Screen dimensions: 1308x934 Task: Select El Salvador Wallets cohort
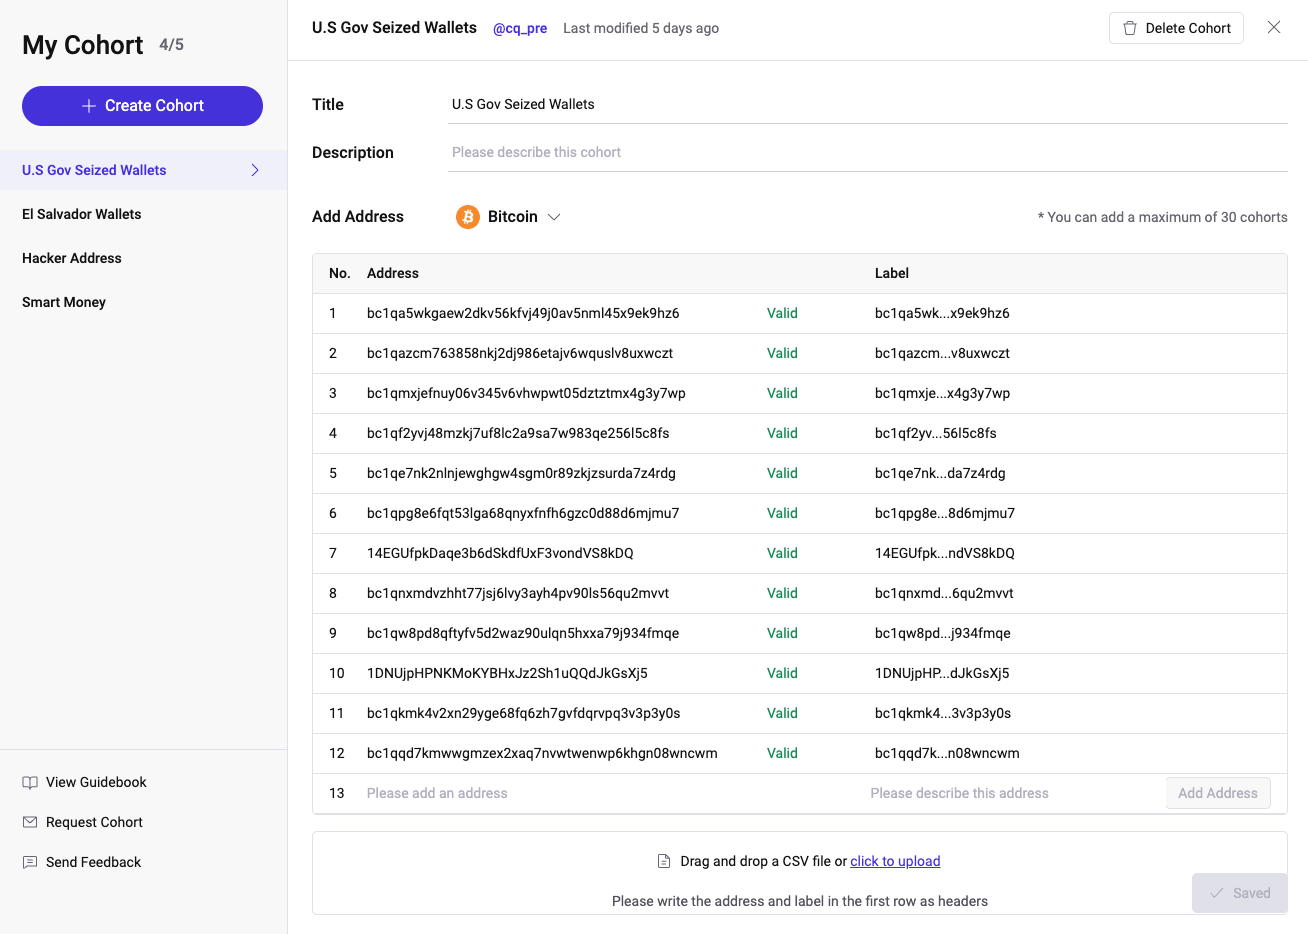(x=82, y=214)
